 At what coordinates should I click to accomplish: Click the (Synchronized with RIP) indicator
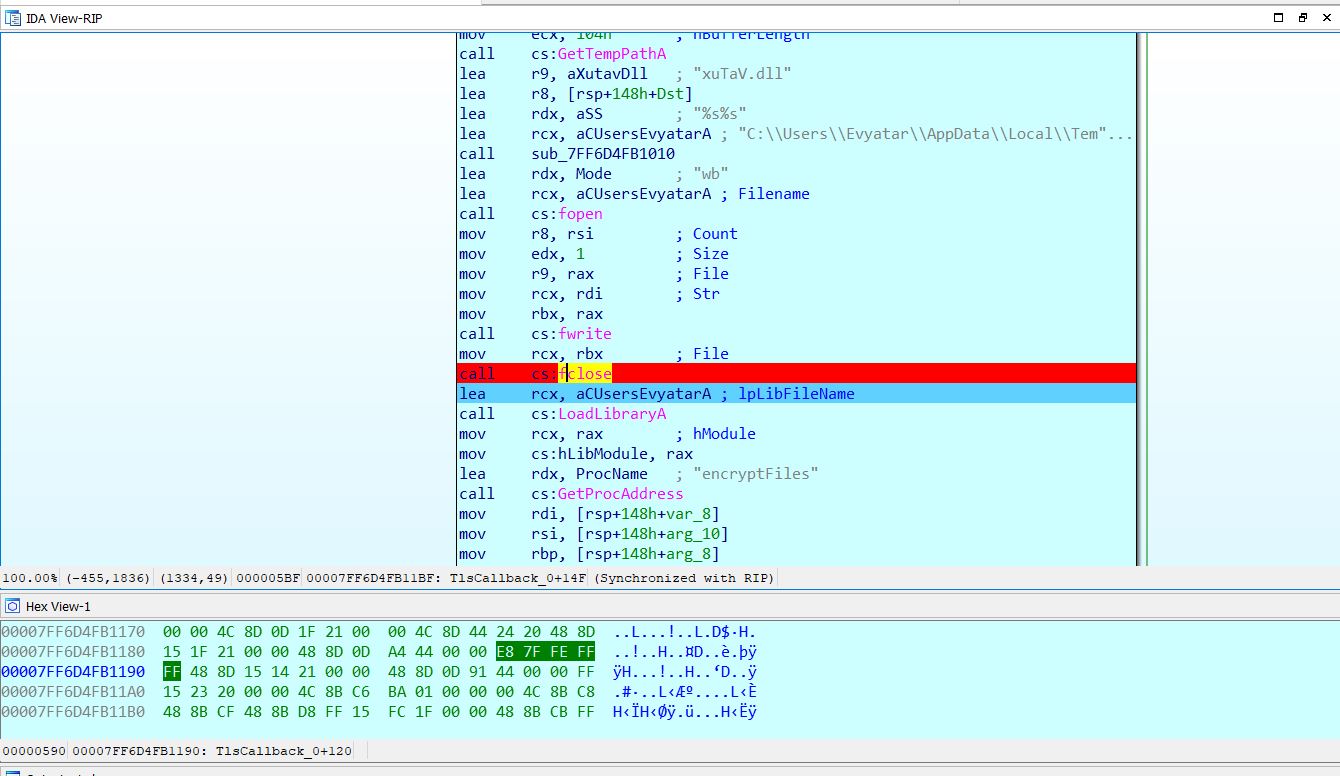point(684,578)
